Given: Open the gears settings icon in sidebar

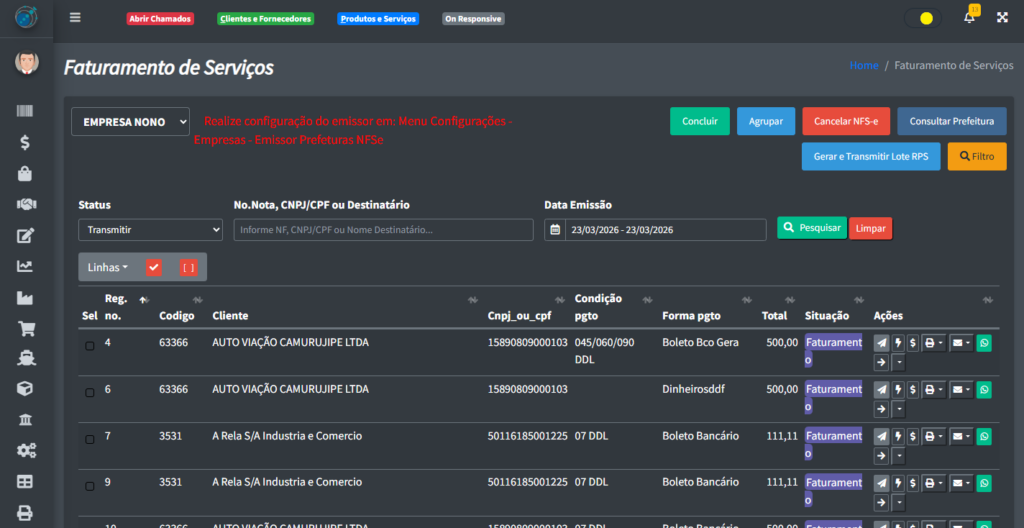Looking at the screenshot, I should (26, 451).
